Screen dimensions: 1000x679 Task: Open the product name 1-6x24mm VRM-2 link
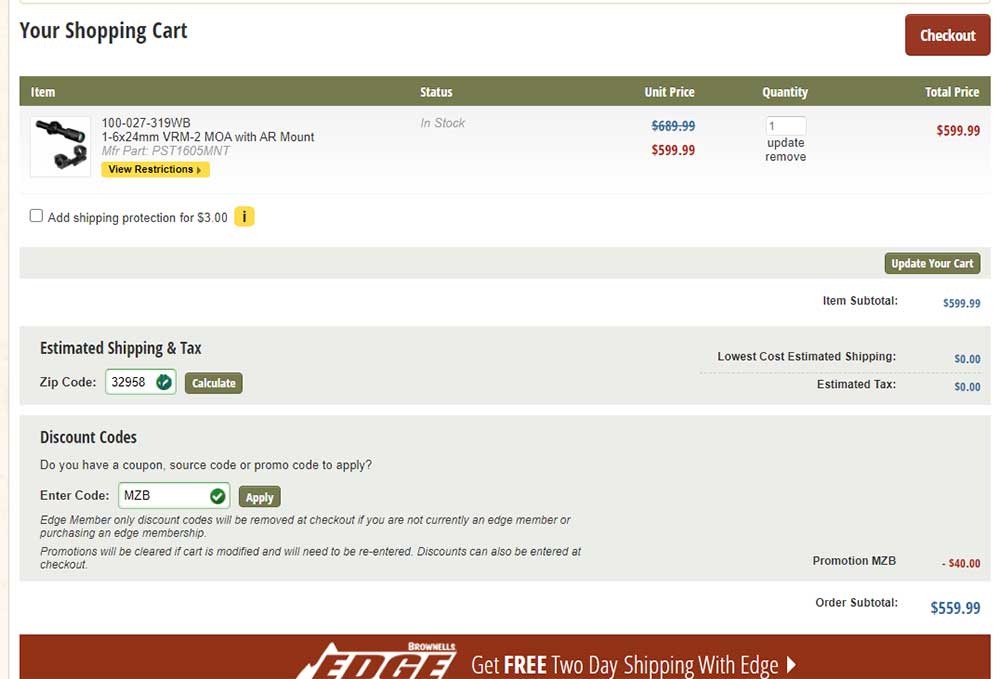pos(208,137)
